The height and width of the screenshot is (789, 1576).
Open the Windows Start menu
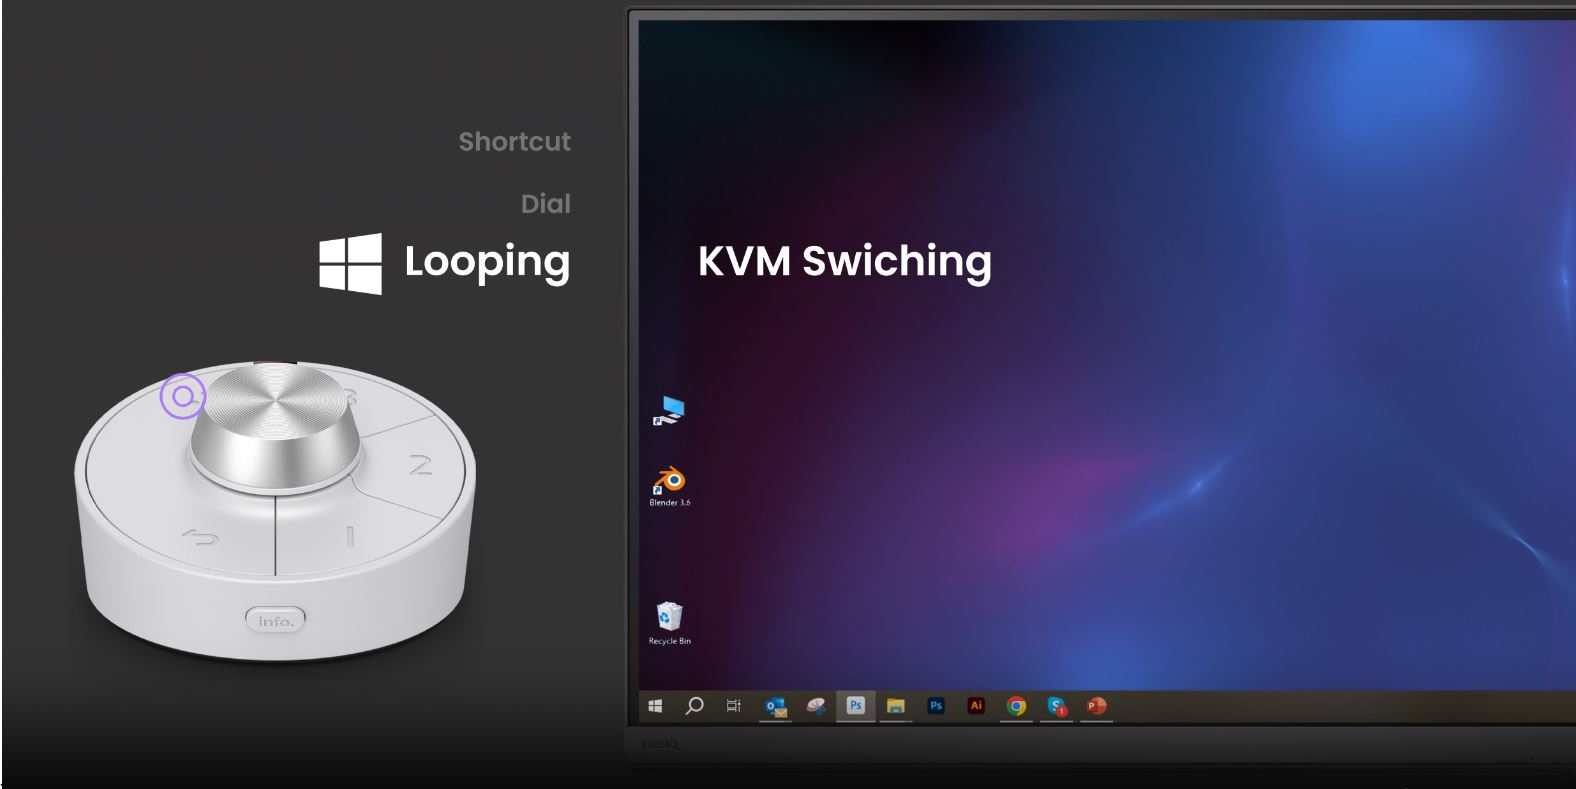pyautogui.click(x=655, y=706)
